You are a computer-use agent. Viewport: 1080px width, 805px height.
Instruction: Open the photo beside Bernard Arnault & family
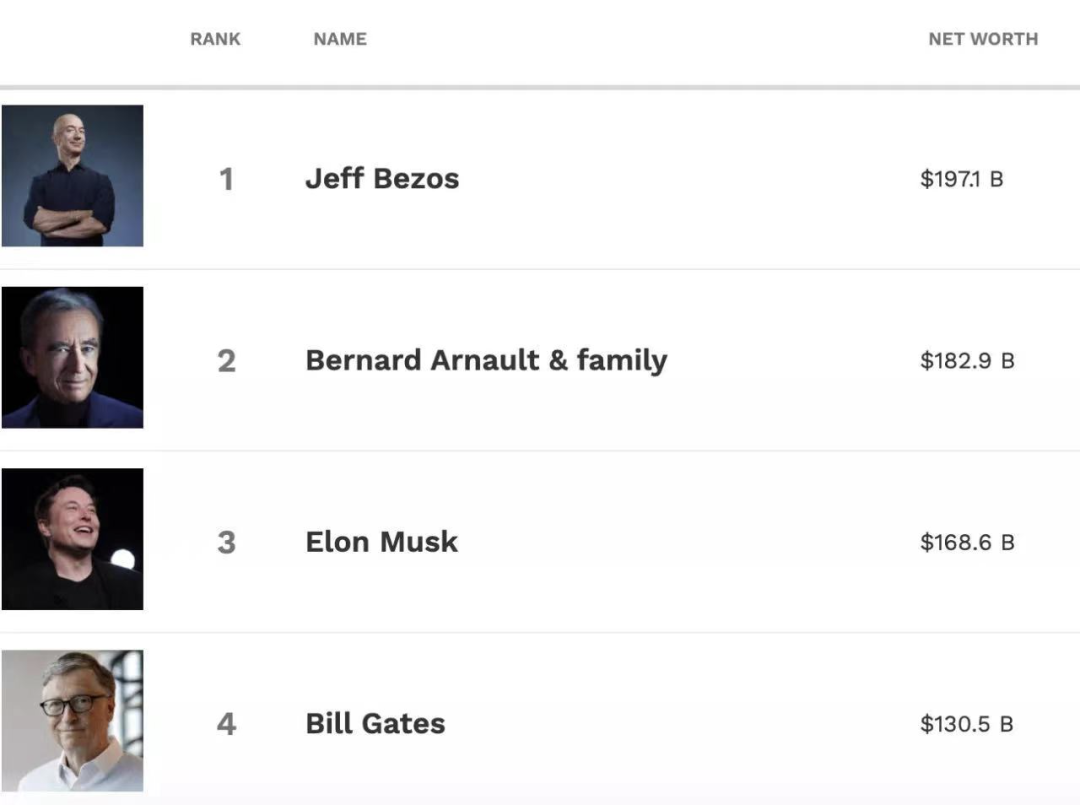coord(72,358)
